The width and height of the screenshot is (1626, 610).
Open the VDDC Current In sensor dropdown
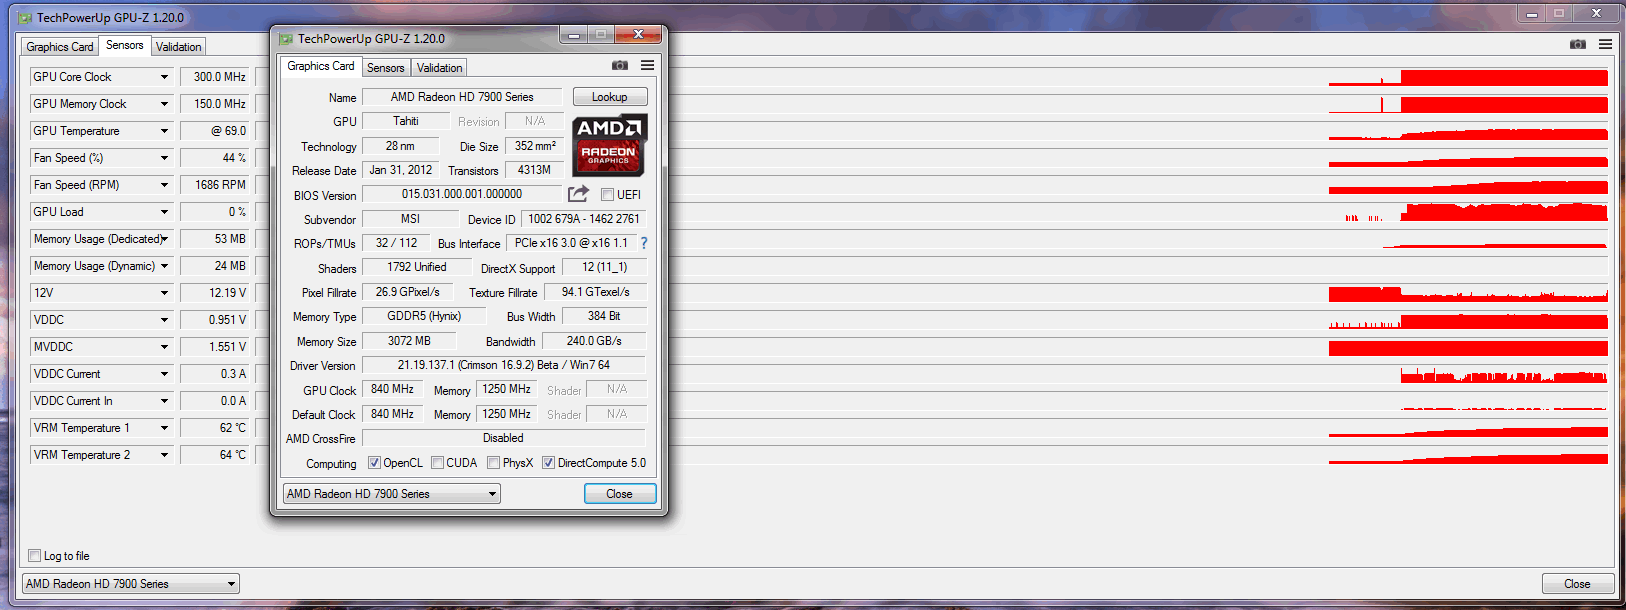165,401
